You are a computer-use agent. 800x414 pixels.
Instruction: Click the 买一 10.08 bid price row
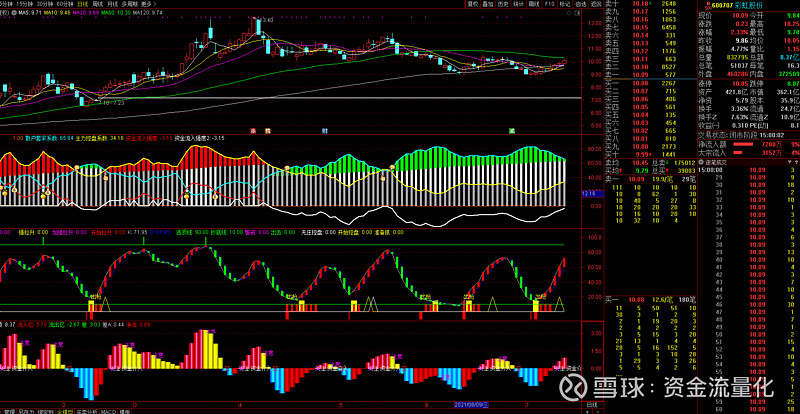tap(651, 83)
